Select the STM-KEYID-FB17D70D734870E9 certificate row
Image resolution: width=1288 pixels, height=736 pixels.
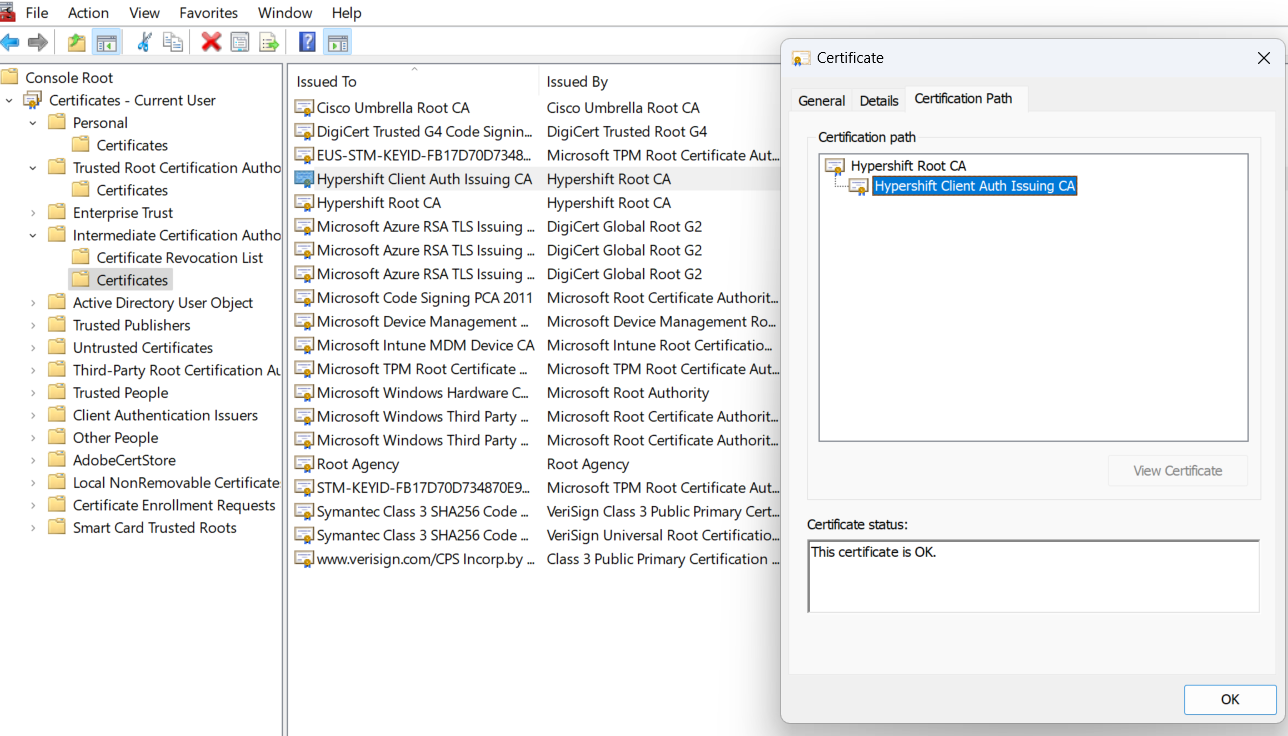[535, 488]
